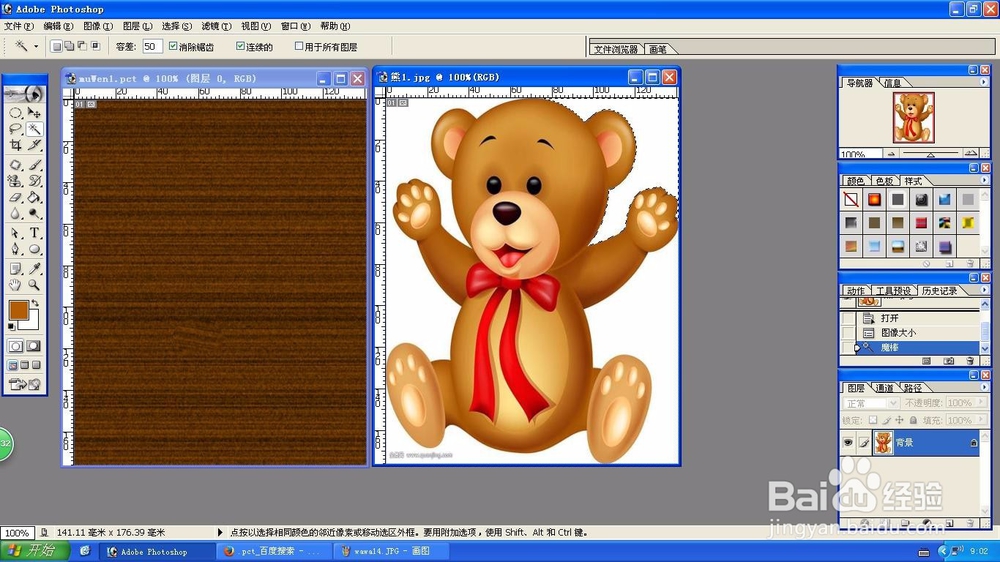Create new snapshot in History panel

[949, 361]
